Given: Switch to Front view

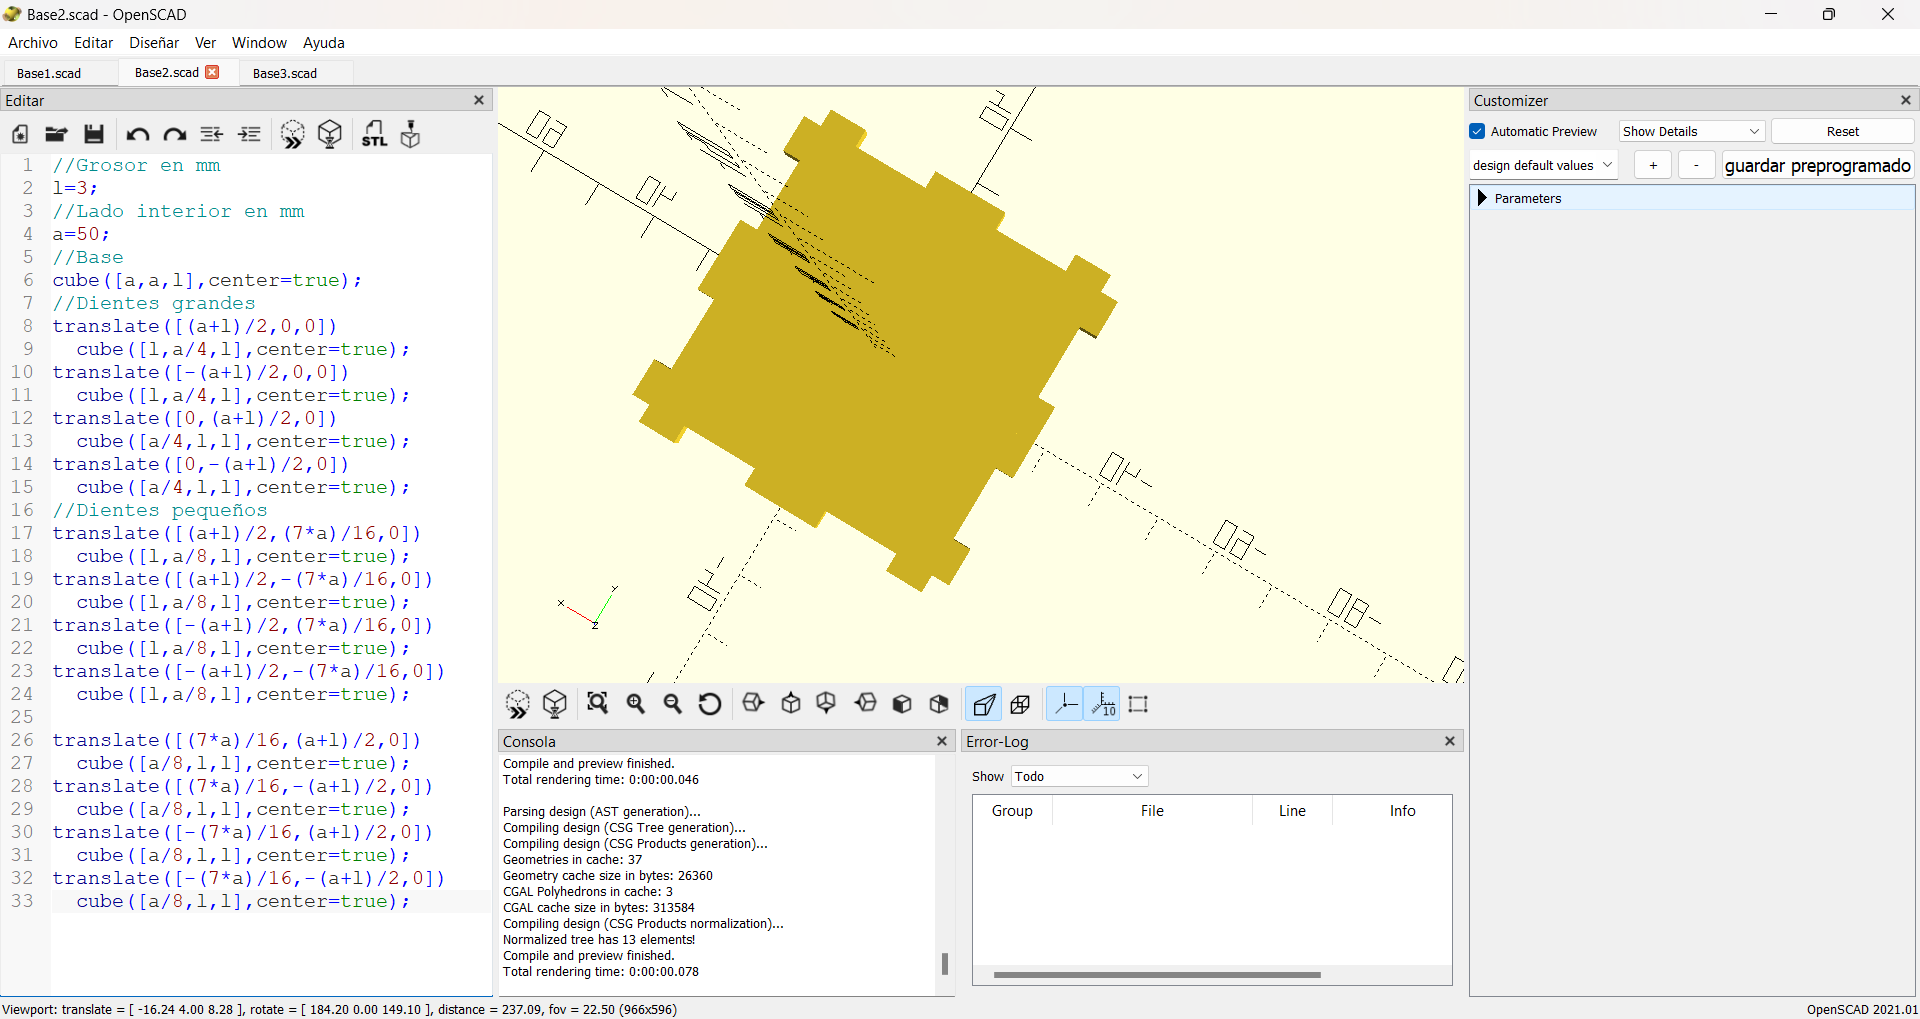Looking at the screenshot, I should (x=902, y=704).
